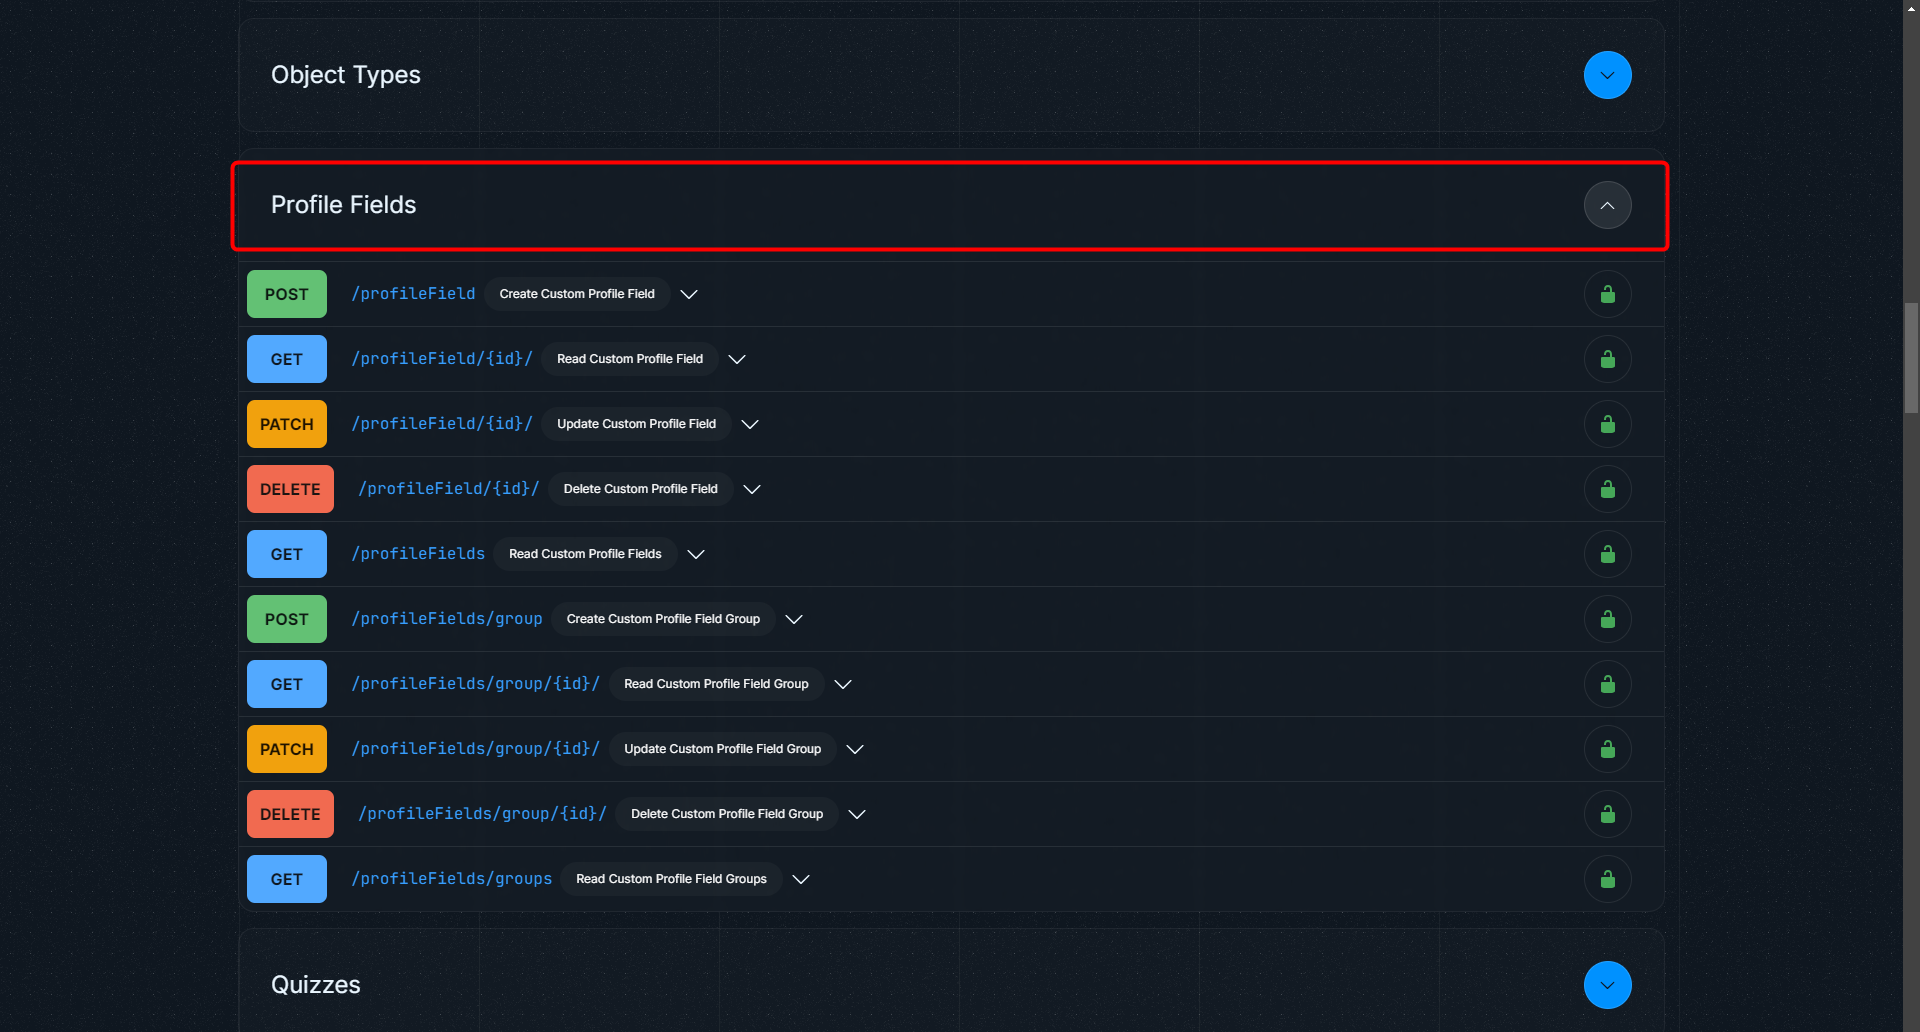Click the lock icon for Read Custom Profile Field

(1607, 359)
